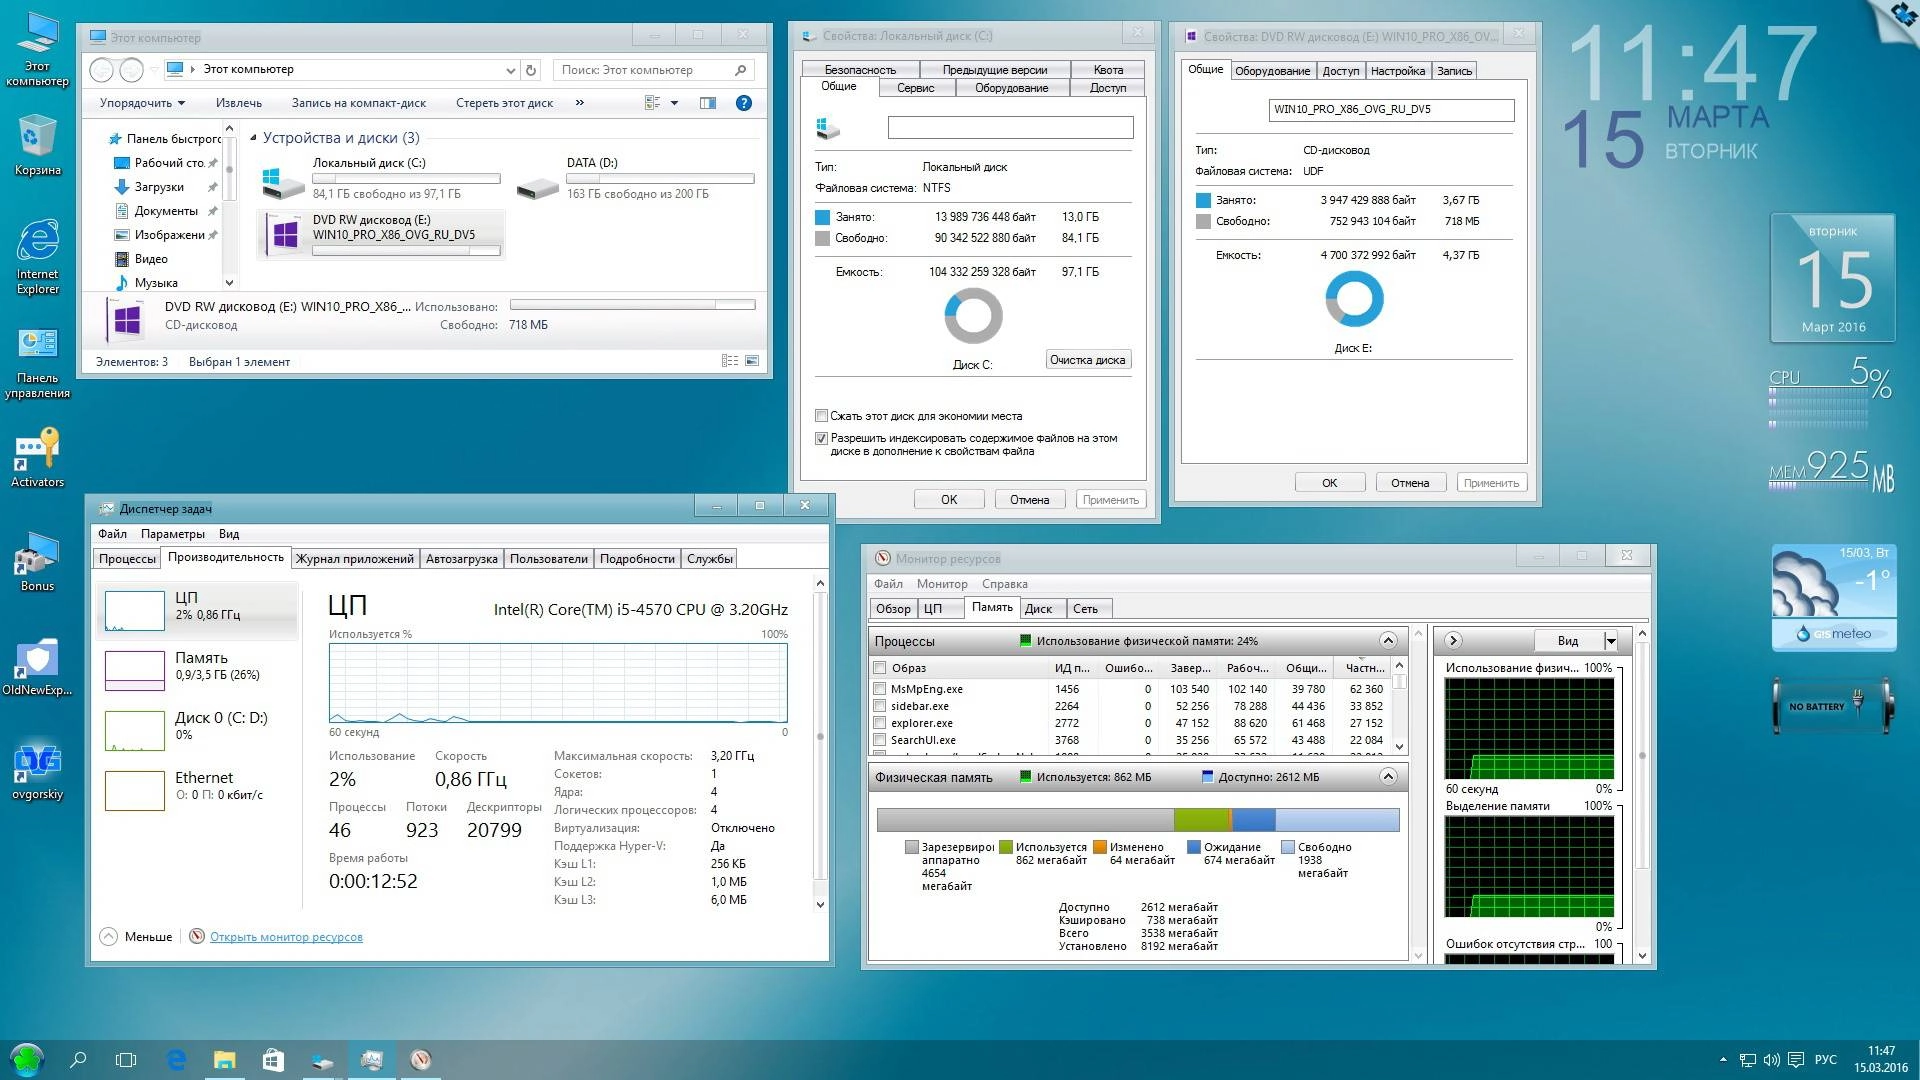This screenshot has width=1920, height=1080.
Task: Collapse the 'Процессы' section in Resource Monitor
Action: [x=1388, y=641]
